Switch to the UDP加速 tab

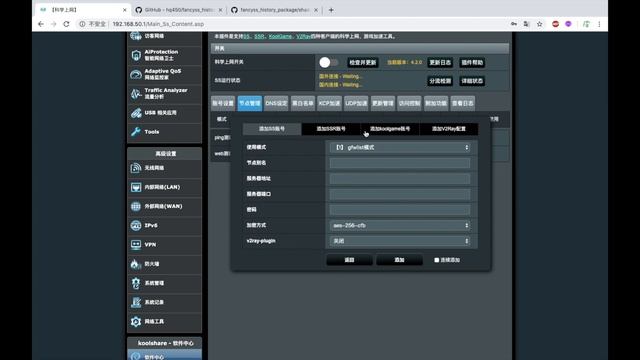[x=356, y=103]
